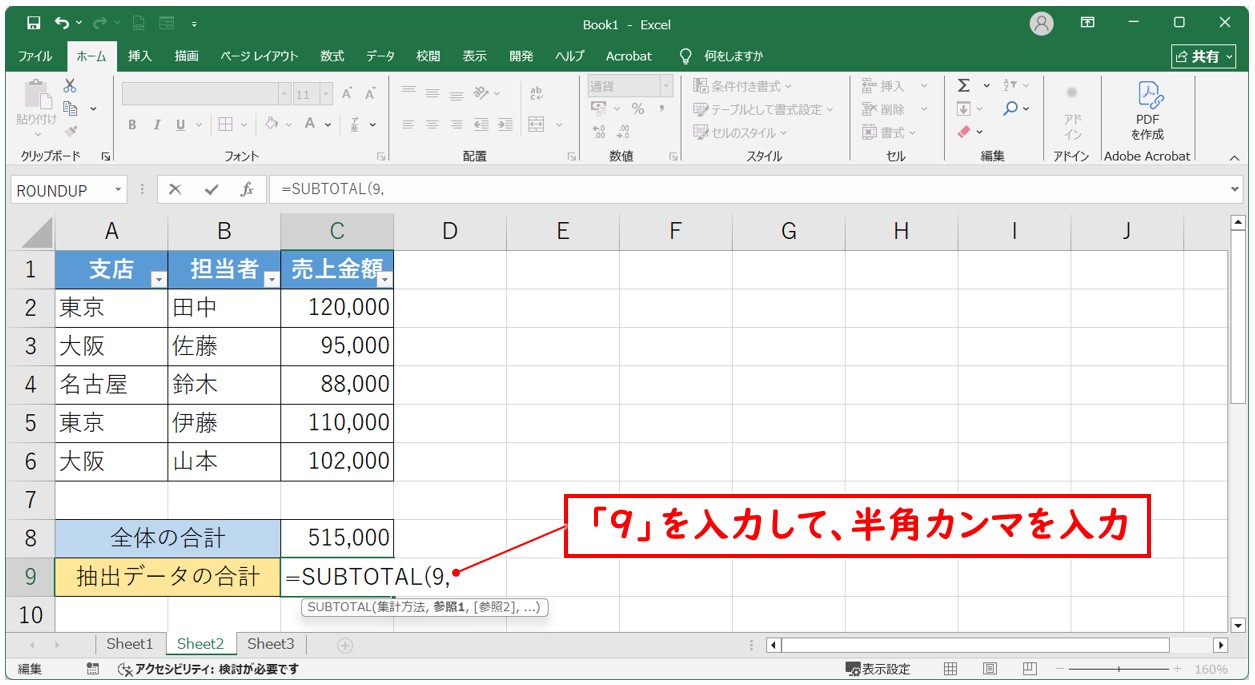This screenshot has width=1255, height=685.
Task: Switch to Normal view in the status bar
Action: [x=951, y=669]
